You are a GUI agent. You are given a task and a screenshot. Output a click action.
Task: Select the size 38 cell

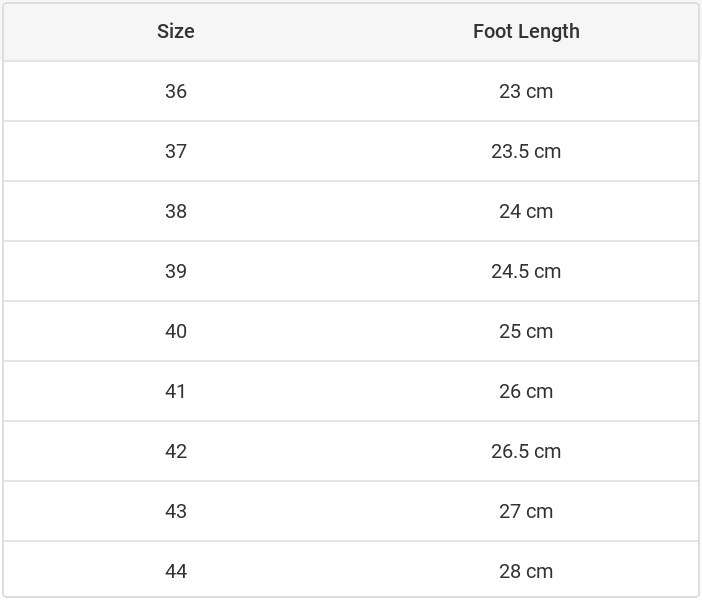pyautogui.click(x=176, y=211)
